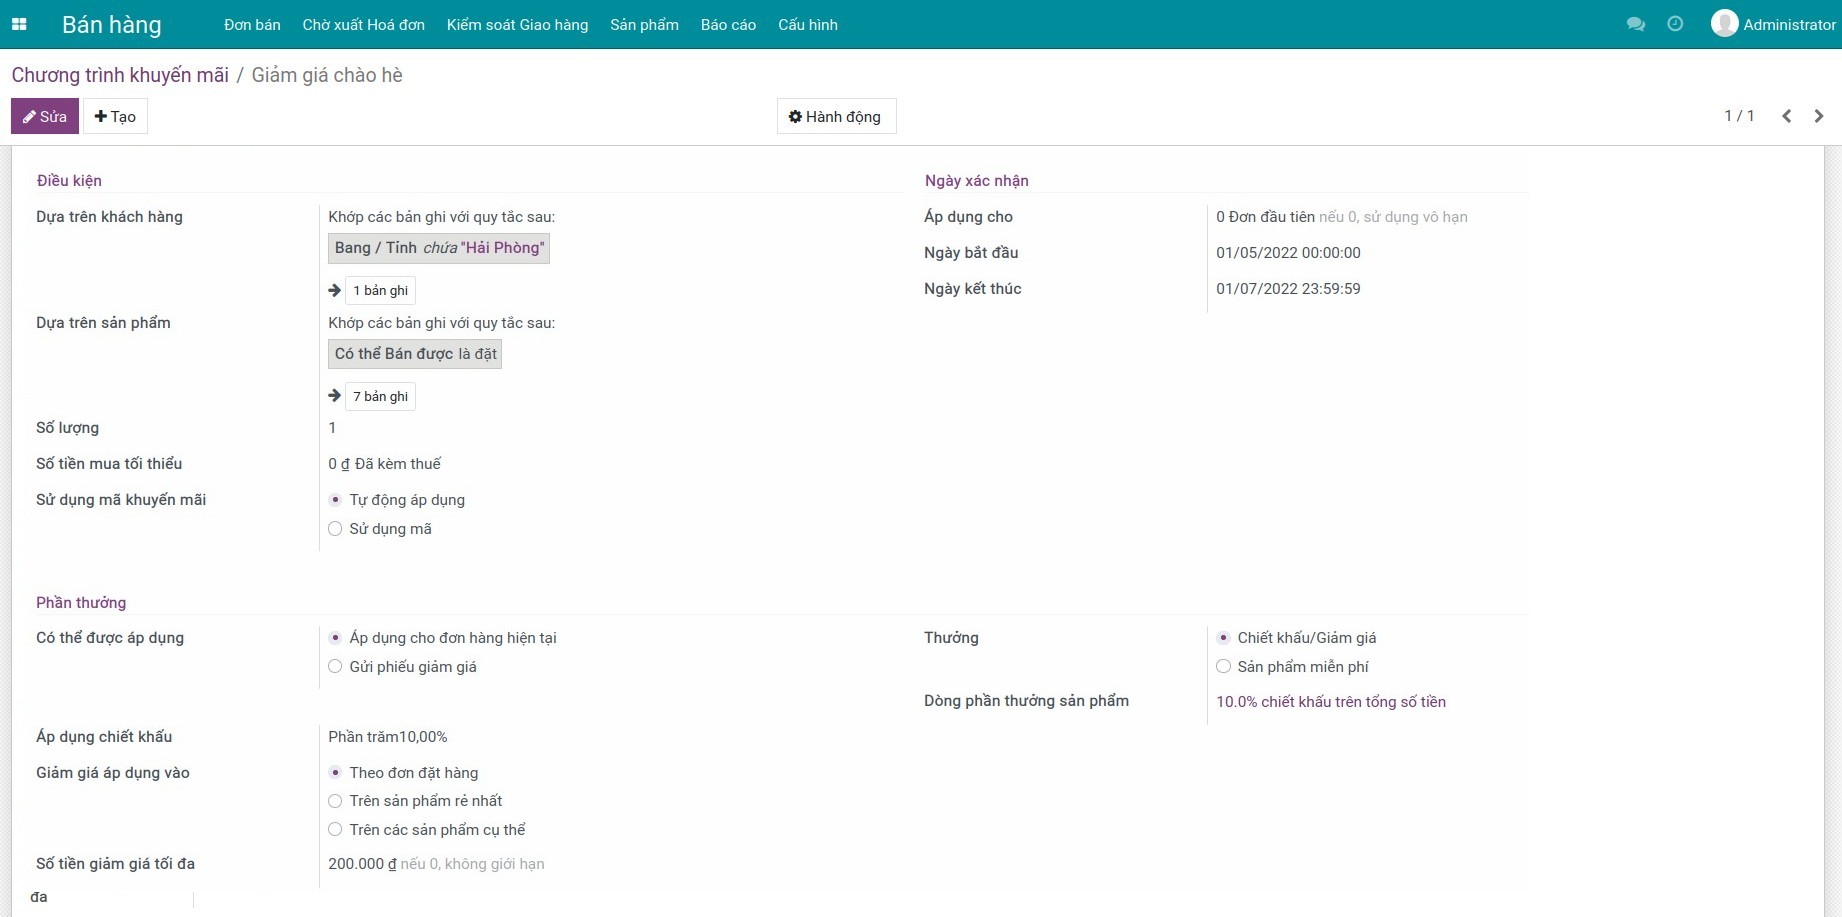Click the Phần trăm10,00% discount value
Viewport: 1842px width, 917px height.
point(388,737)
